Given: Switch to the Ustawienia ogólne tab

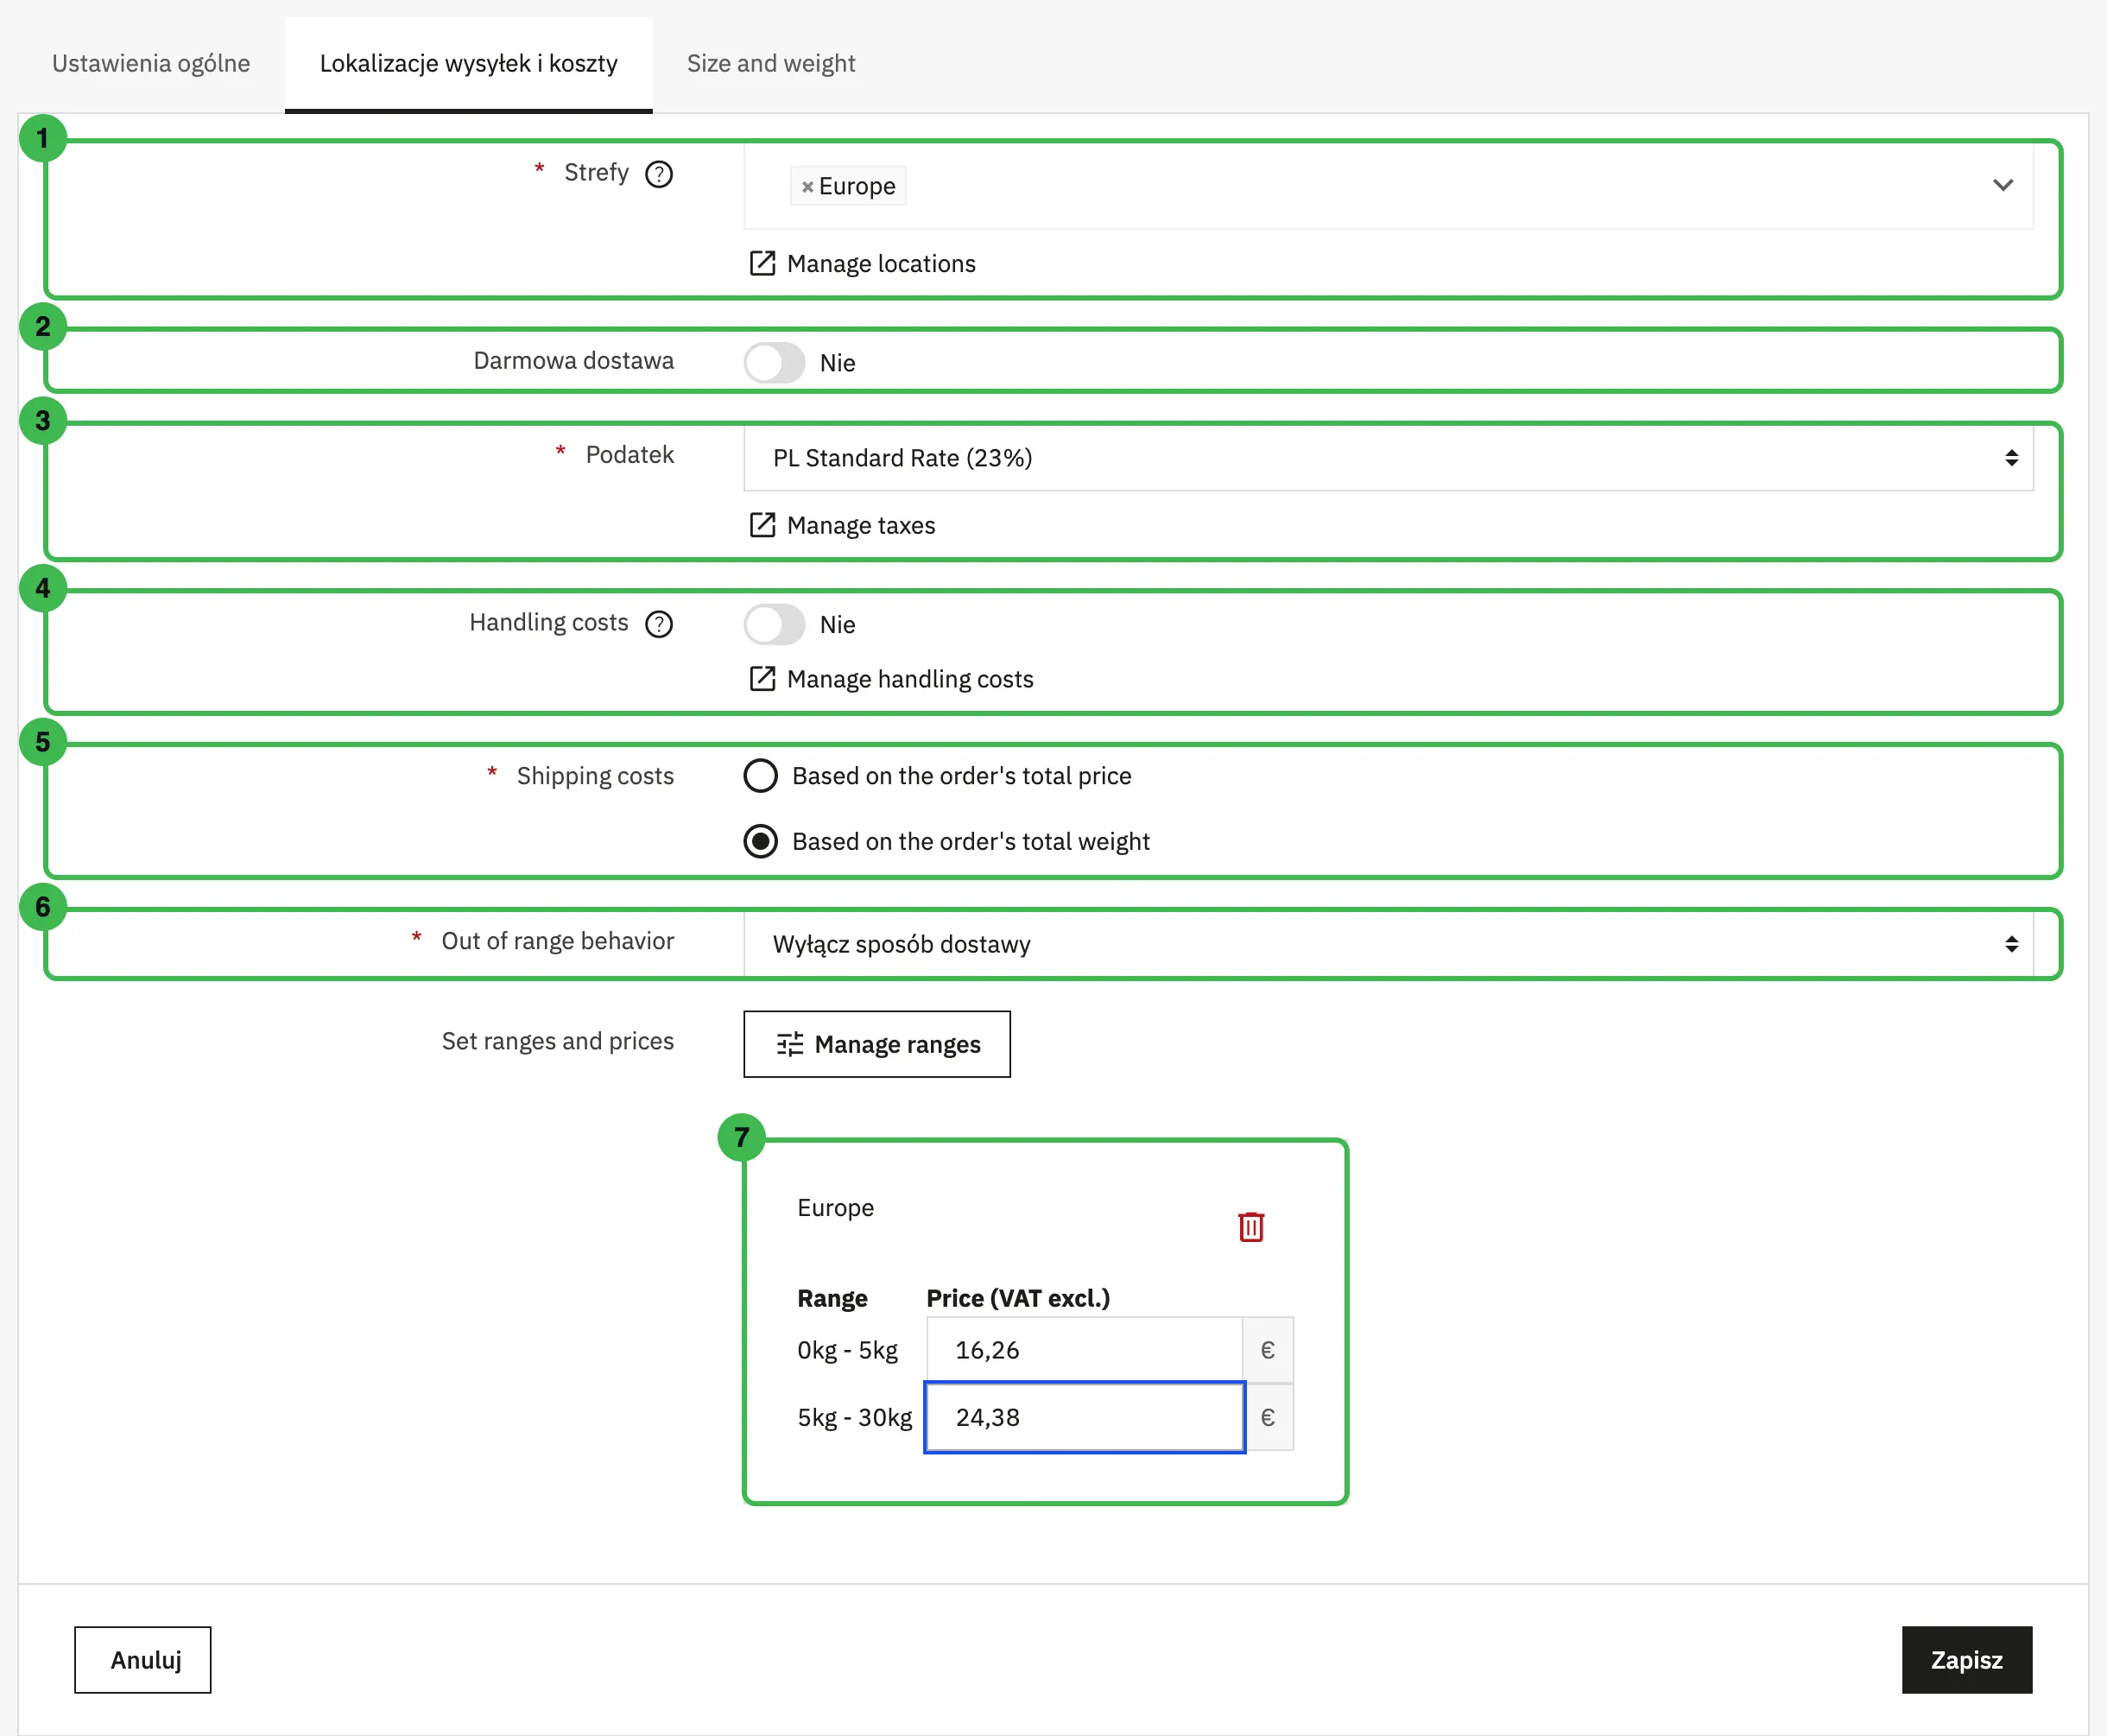Looking at the screenshot, I should click(151, 64).
